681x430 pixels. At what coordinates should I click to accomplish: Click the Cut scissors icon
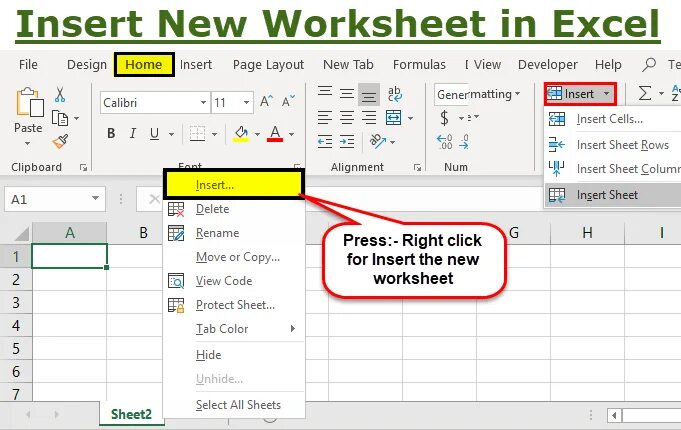(60, 94)
